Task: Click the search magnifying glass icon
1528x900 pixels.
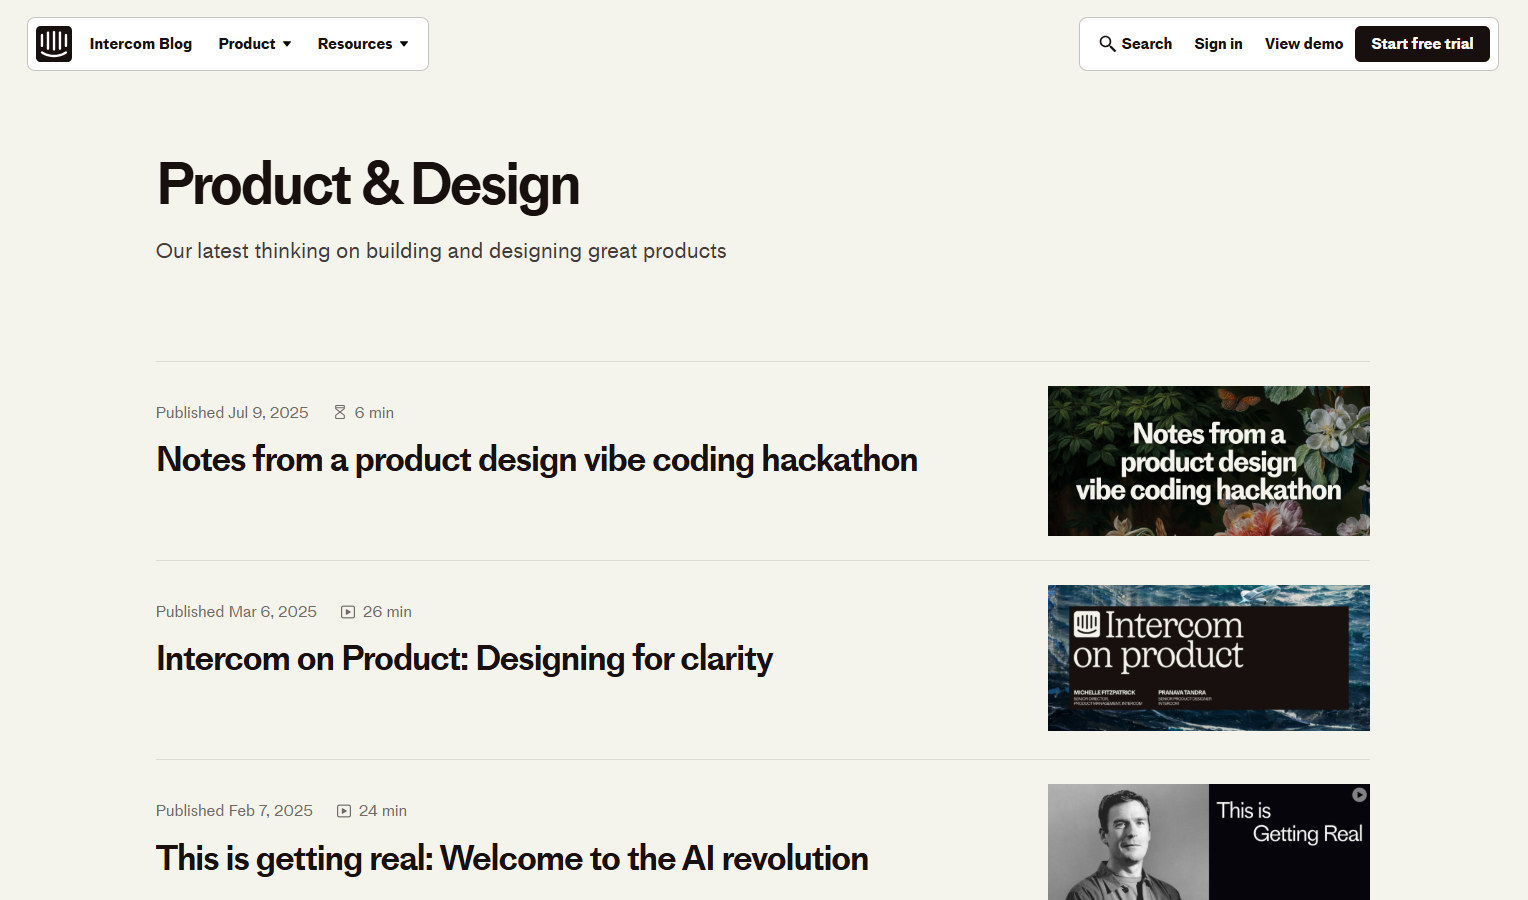Action: tap(1107, 44)
